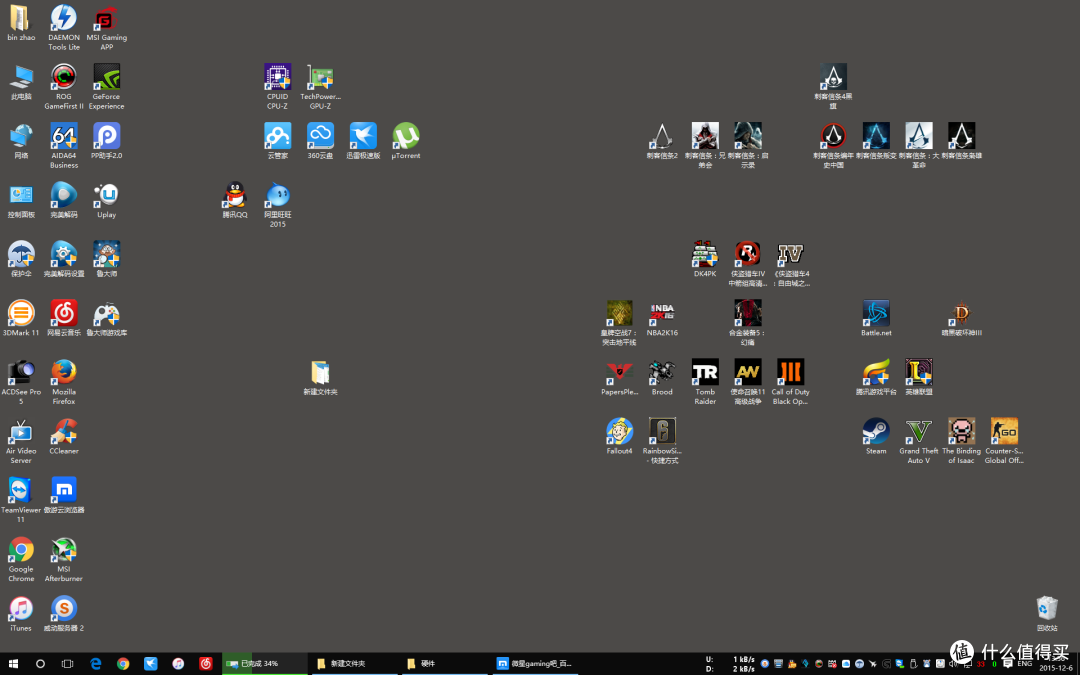Open AIDA64 Business icon
This screenshot has height=675, width=1080.
pos(63,145)
